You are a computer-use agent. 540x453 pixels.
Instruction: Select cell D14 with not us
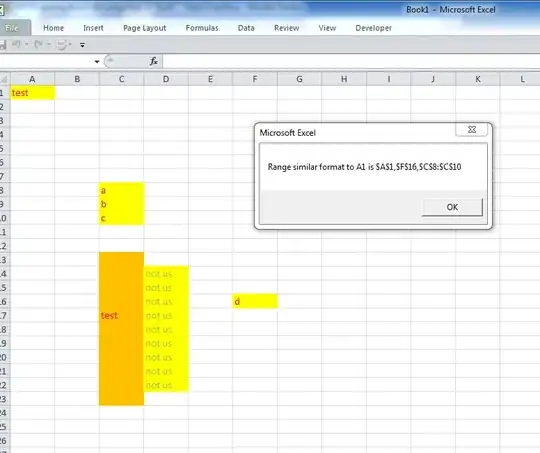tap(166, 274)
